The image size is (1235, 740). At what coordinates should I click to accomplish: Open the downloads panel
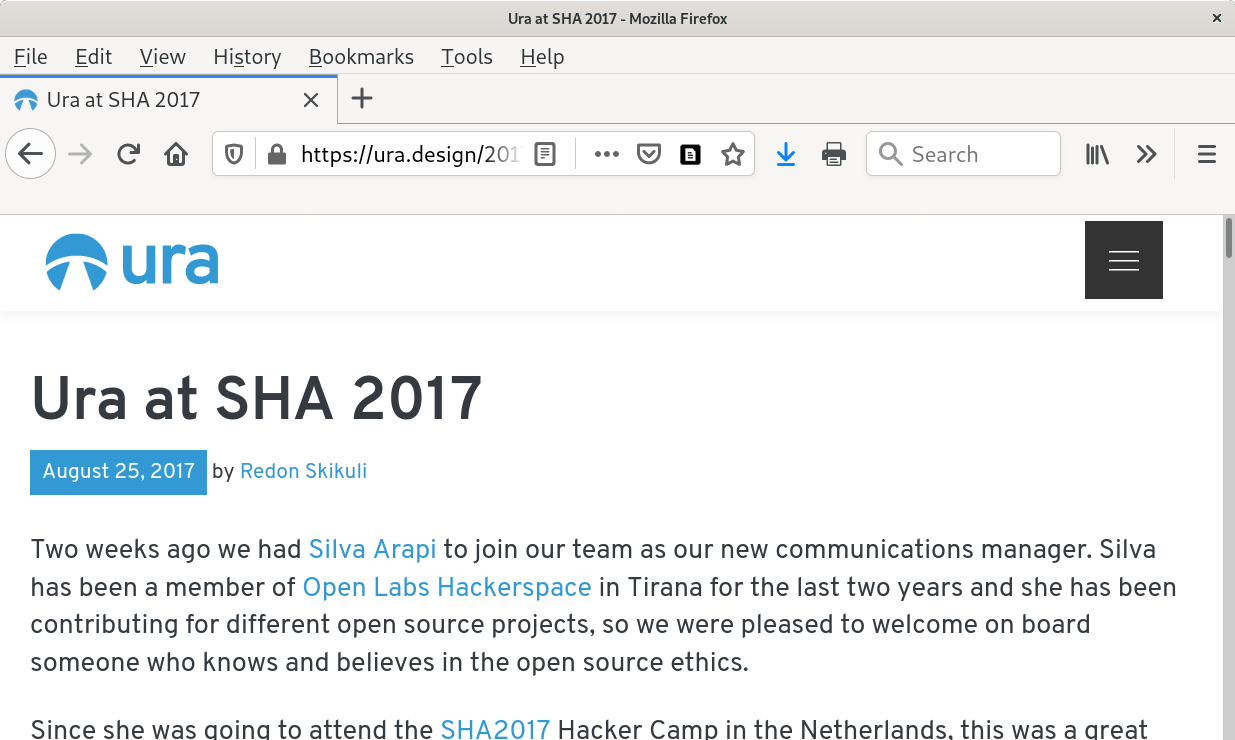786,154
